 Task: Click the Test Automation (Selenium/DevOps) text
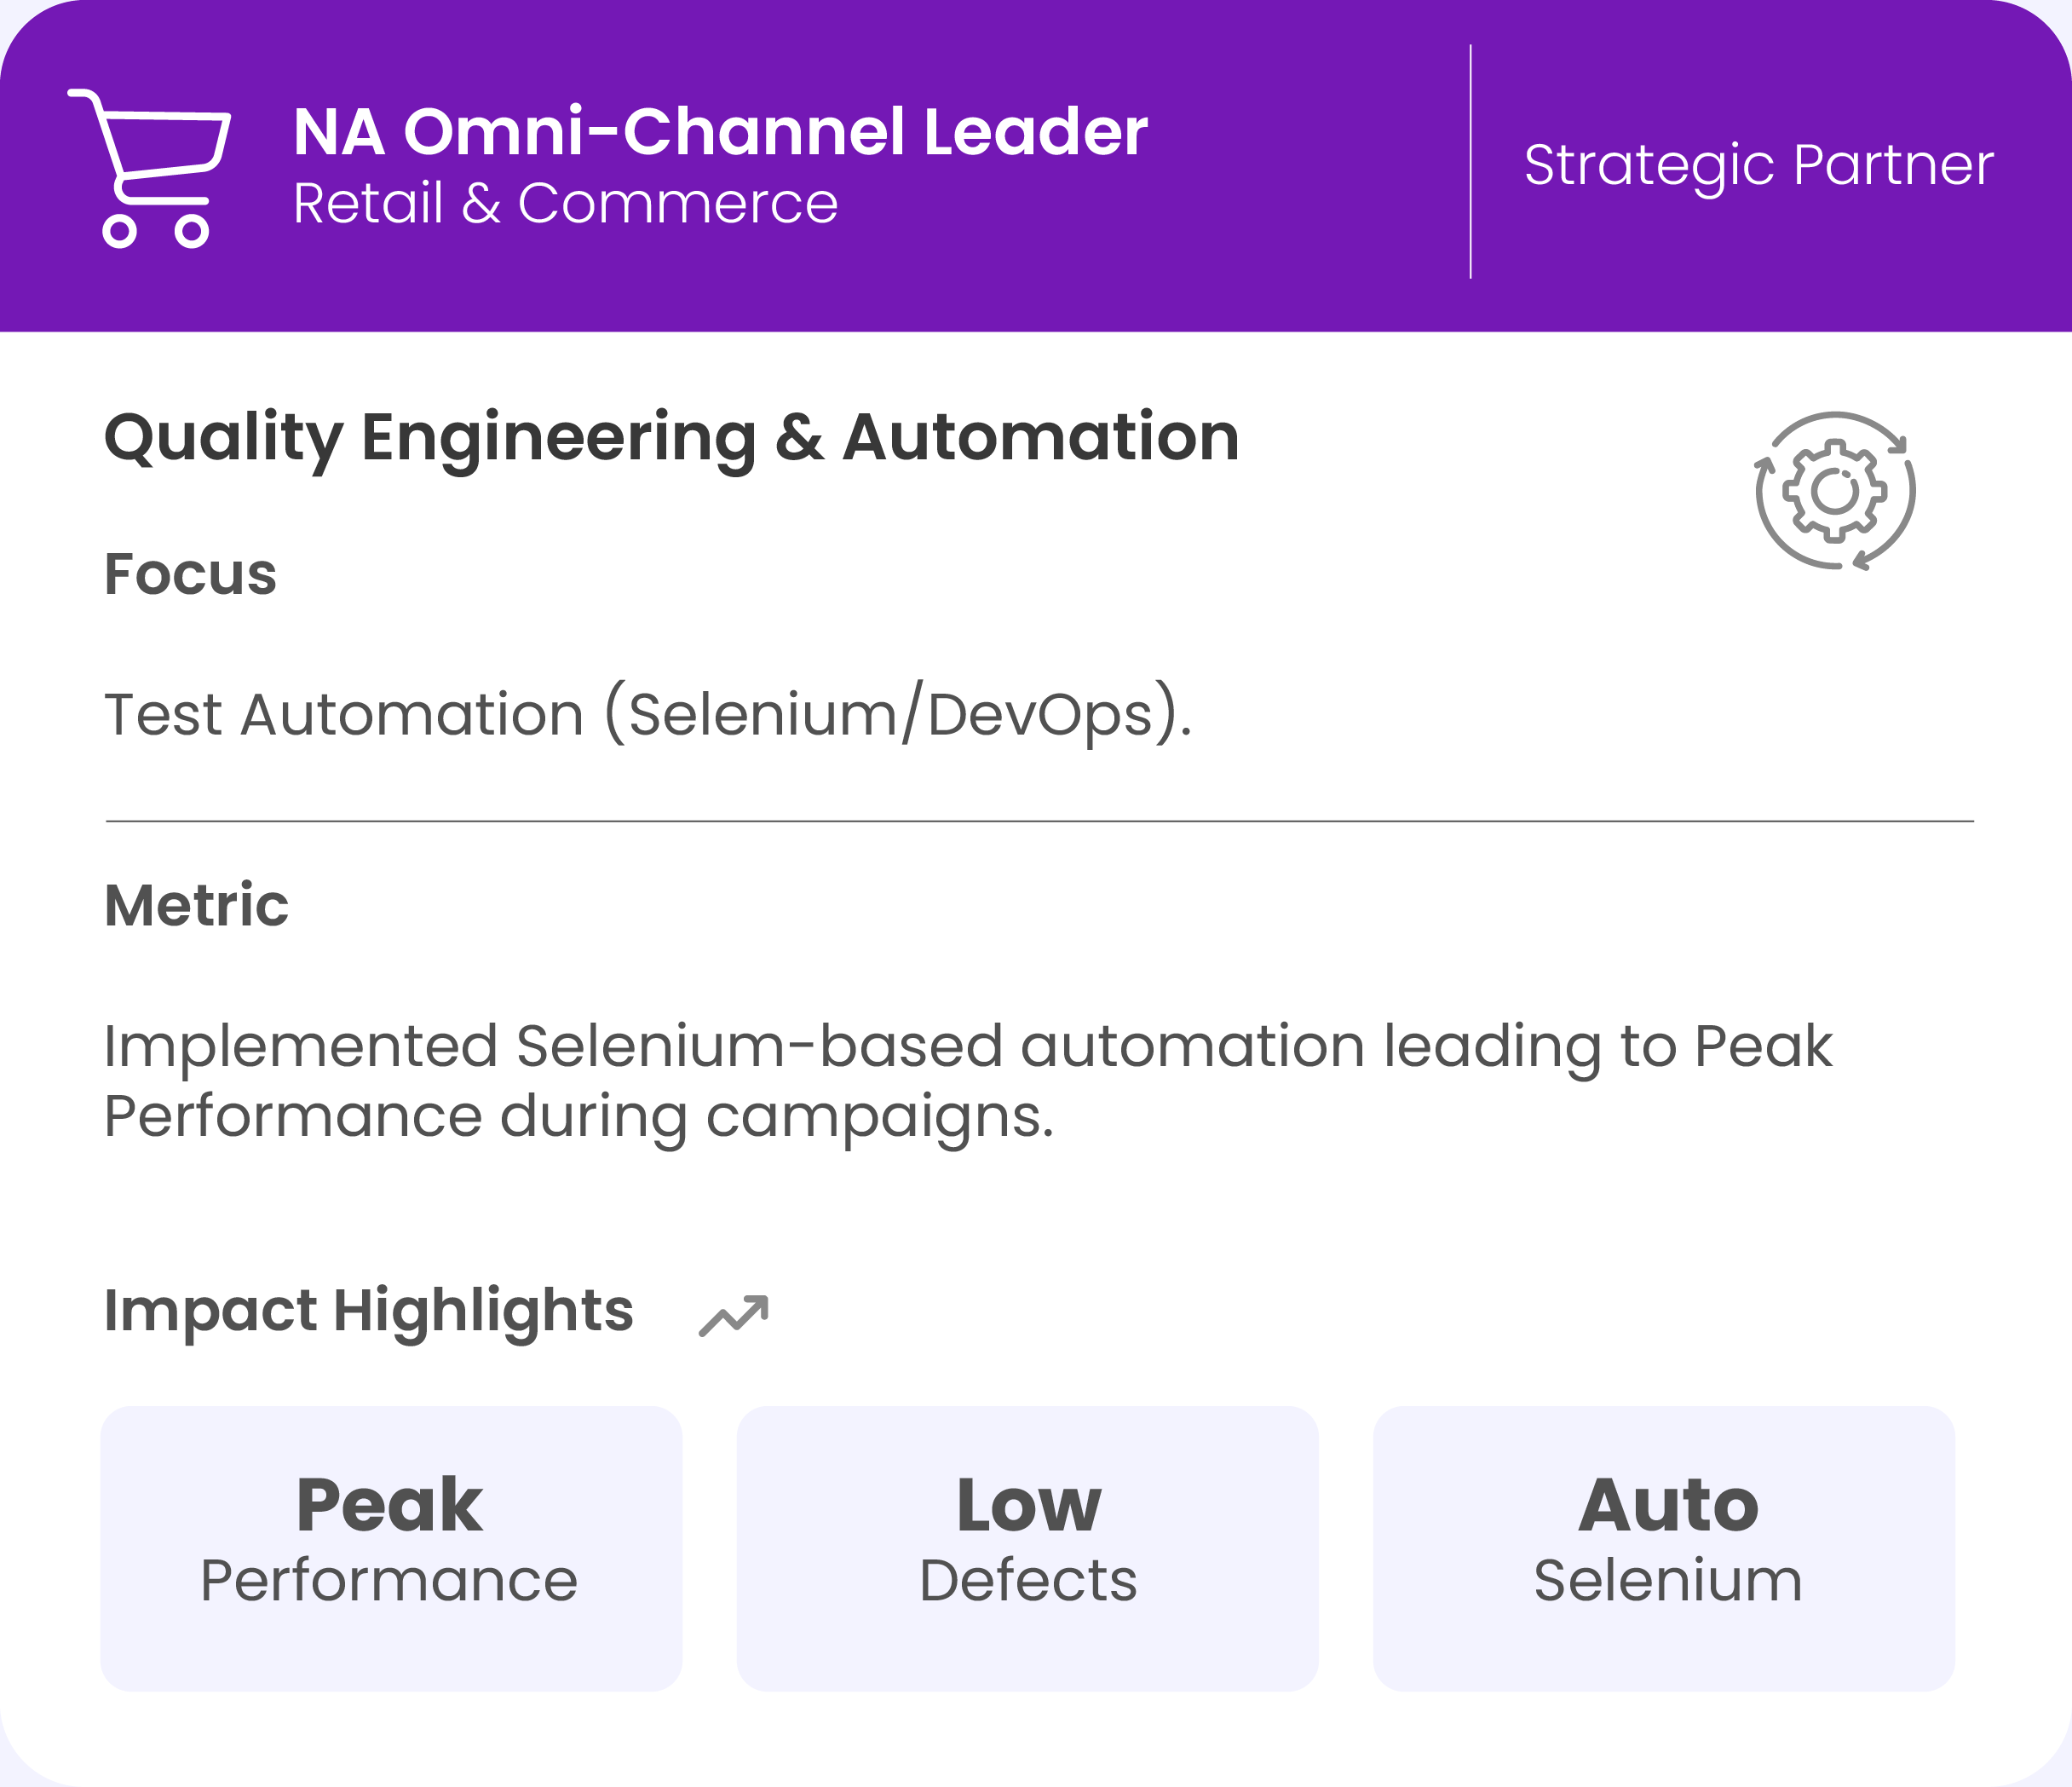pyautogui.click(x=648, y=715)
